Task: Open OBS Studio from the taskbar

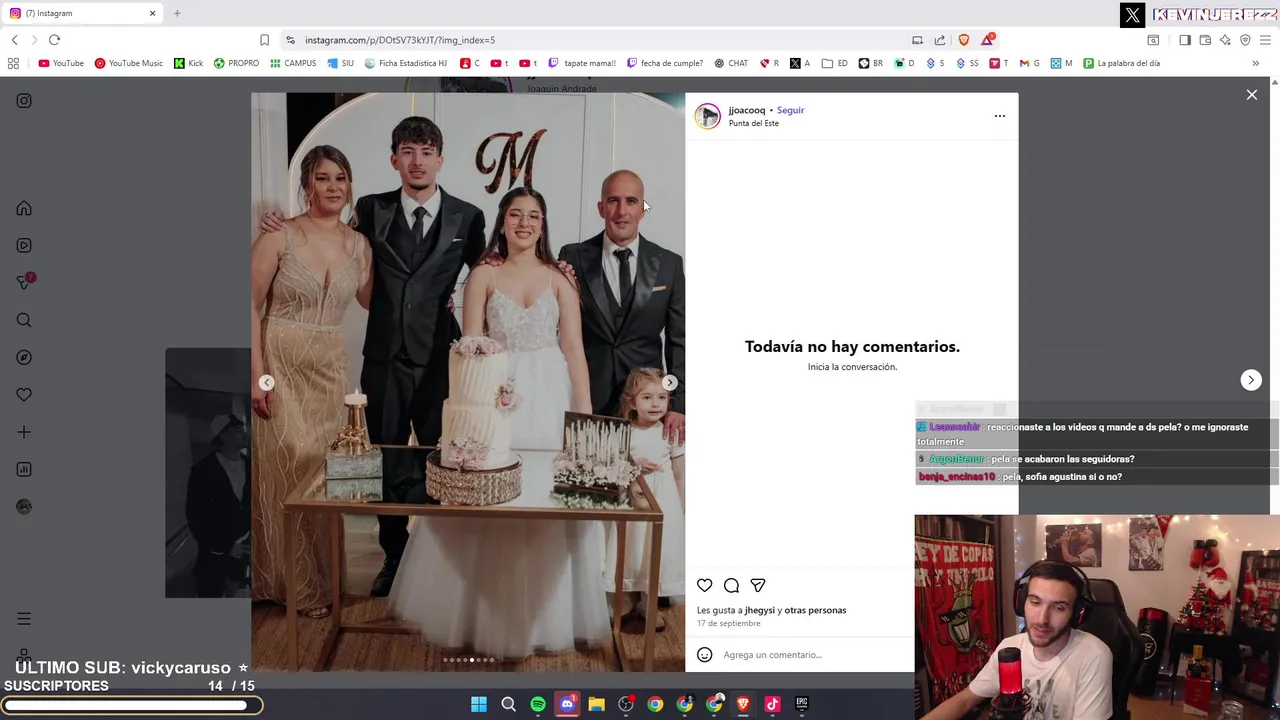Action: [626, 704]
